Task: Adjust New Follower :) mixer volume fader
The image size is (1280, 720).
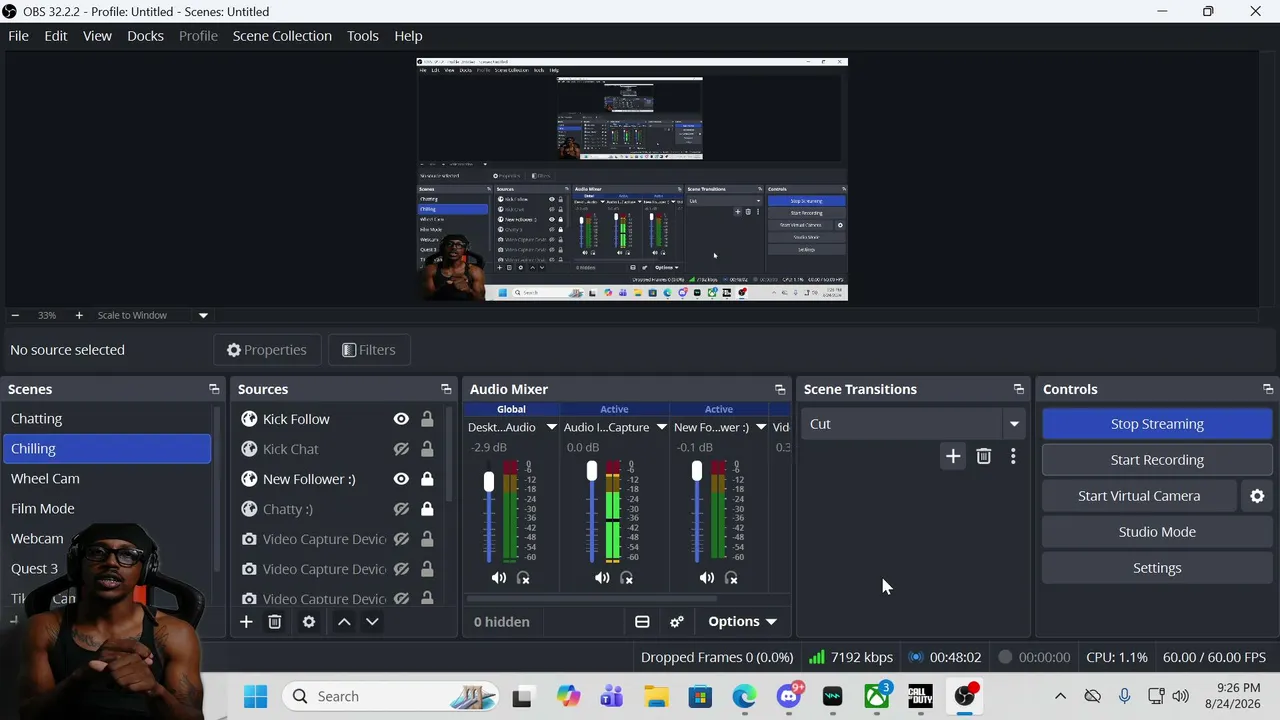Action: 697,471
